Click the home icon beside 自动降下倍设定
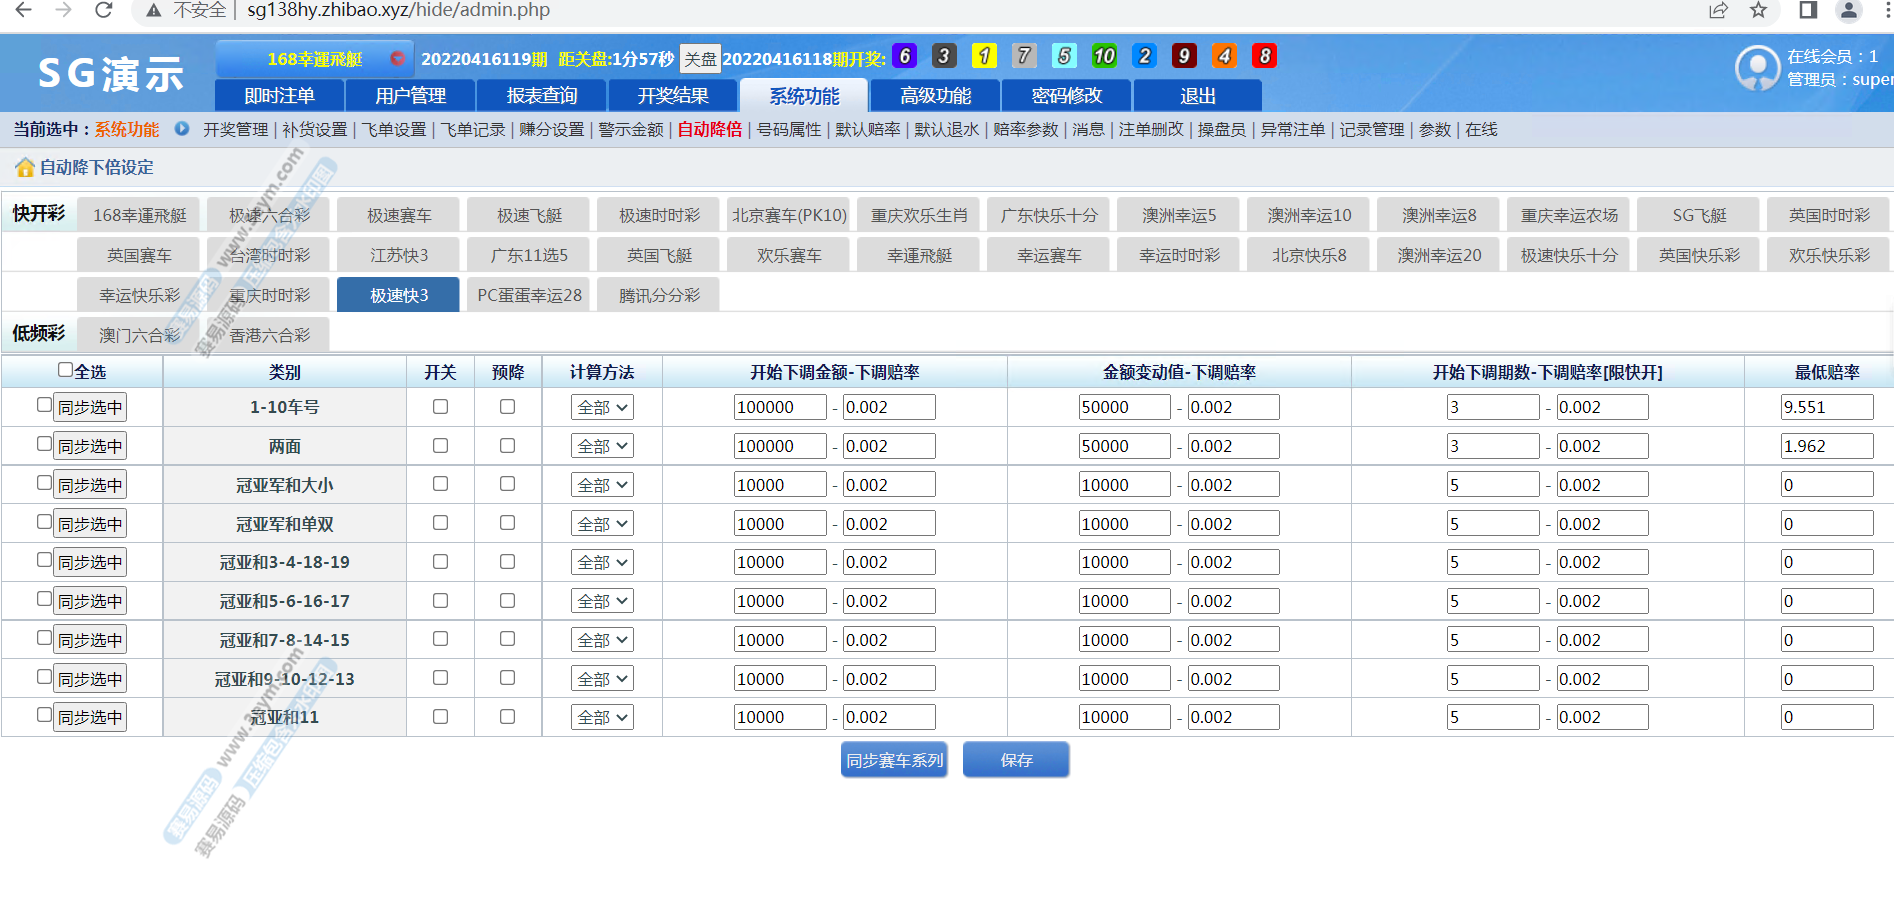Screen dimensions: 1894x917 click(24, 168)
